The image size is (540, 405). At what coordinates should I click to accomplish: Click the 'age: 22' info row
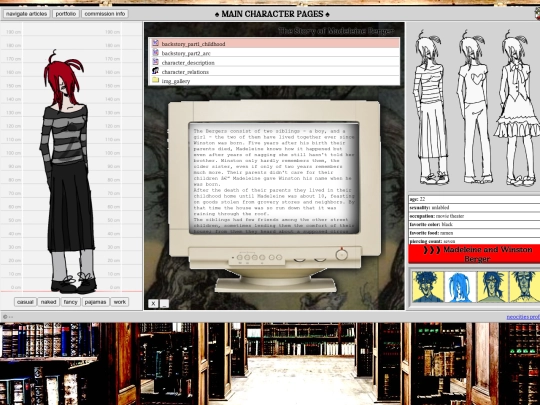(x=474, y=199)
